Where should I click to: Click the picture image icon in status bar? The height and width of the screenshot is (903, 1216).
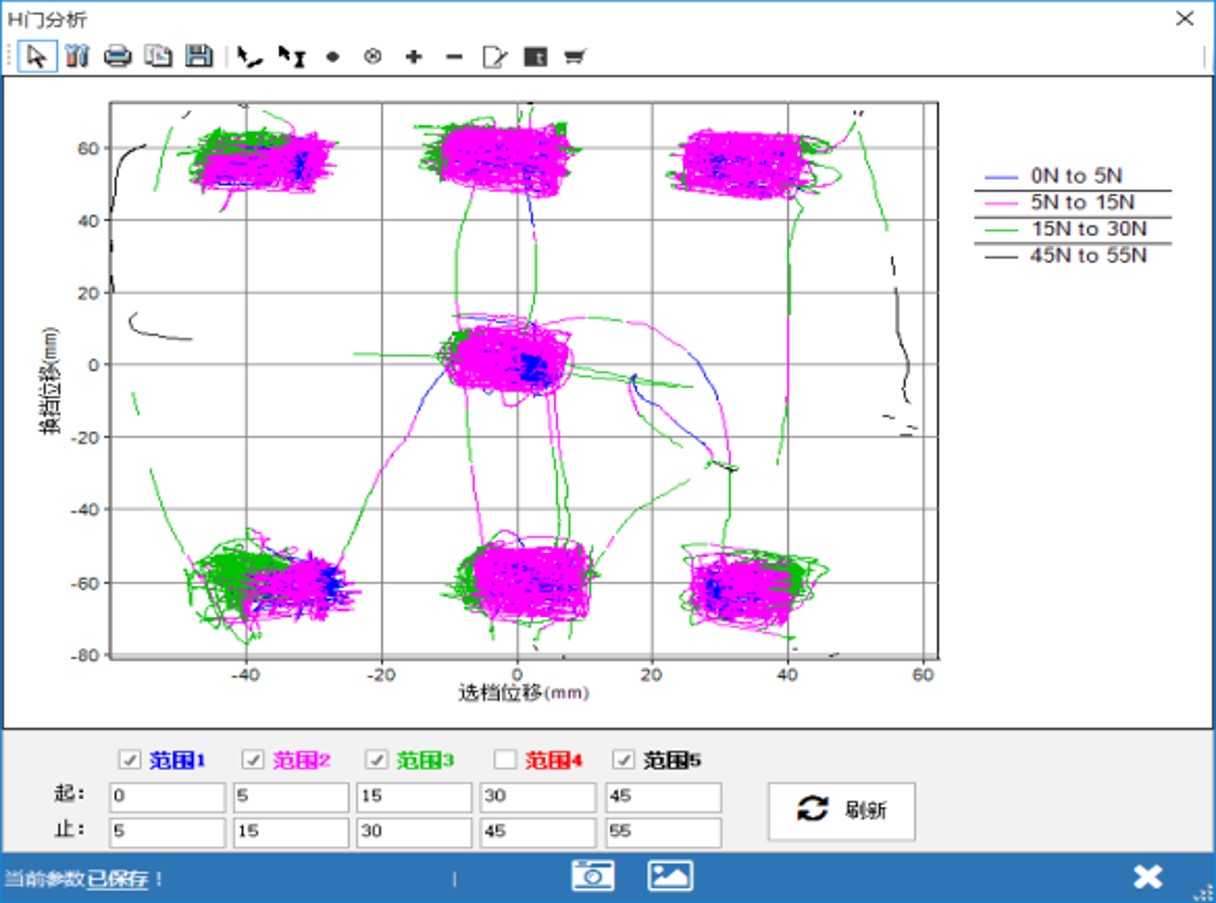click(669, 876)
